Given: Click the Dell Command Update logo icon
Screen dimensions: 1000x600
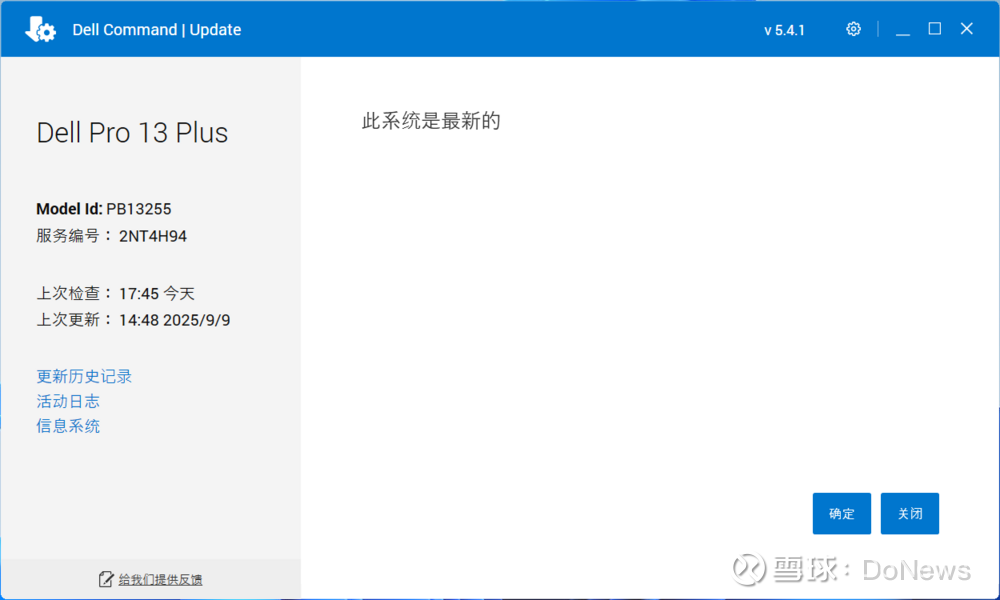Looking at the screenshot, I should (x=40, y=29).
